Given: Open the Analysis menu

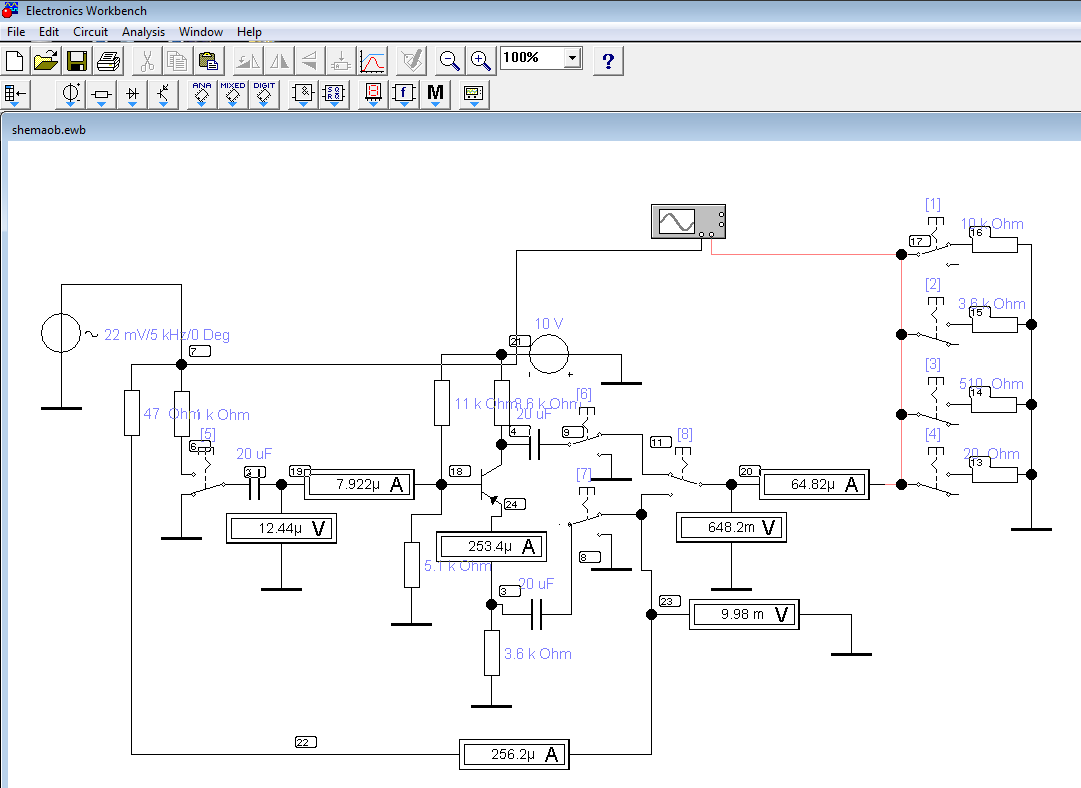Looking at the screenshot, I should [x=143, y=32].
